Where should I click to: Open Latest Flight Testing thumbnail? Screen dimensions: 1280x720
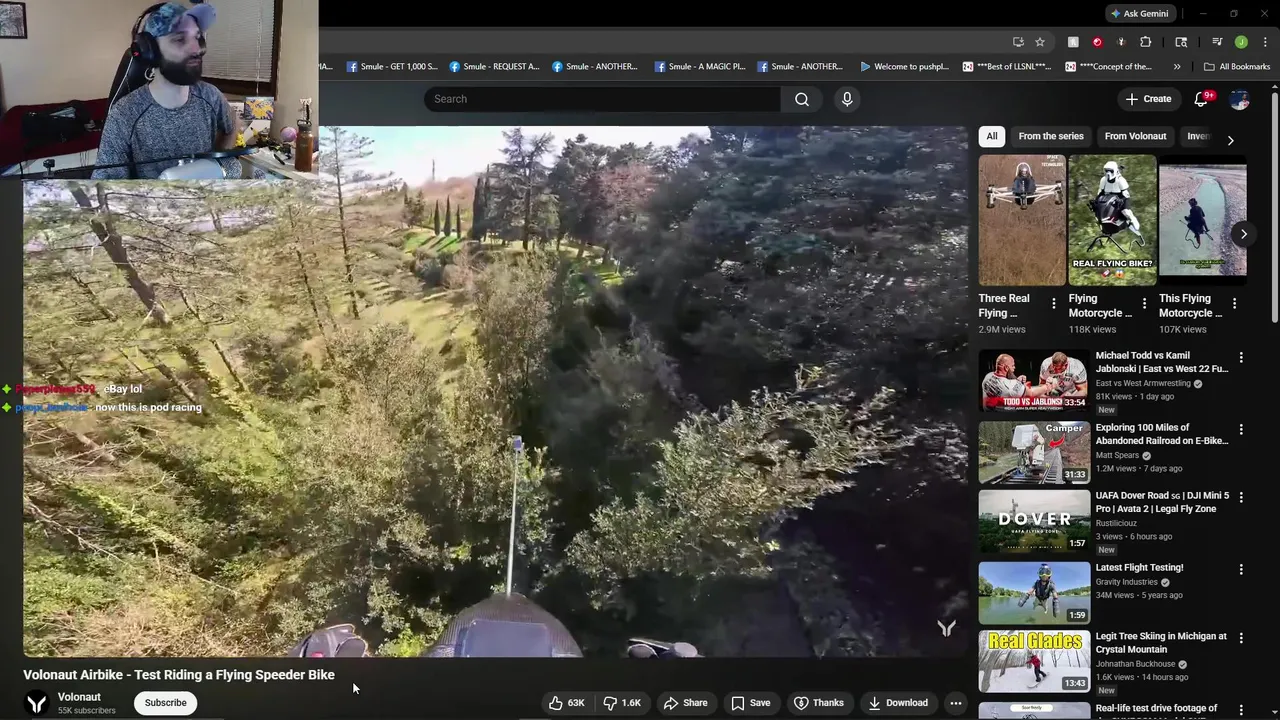(x=1034, y=592)
